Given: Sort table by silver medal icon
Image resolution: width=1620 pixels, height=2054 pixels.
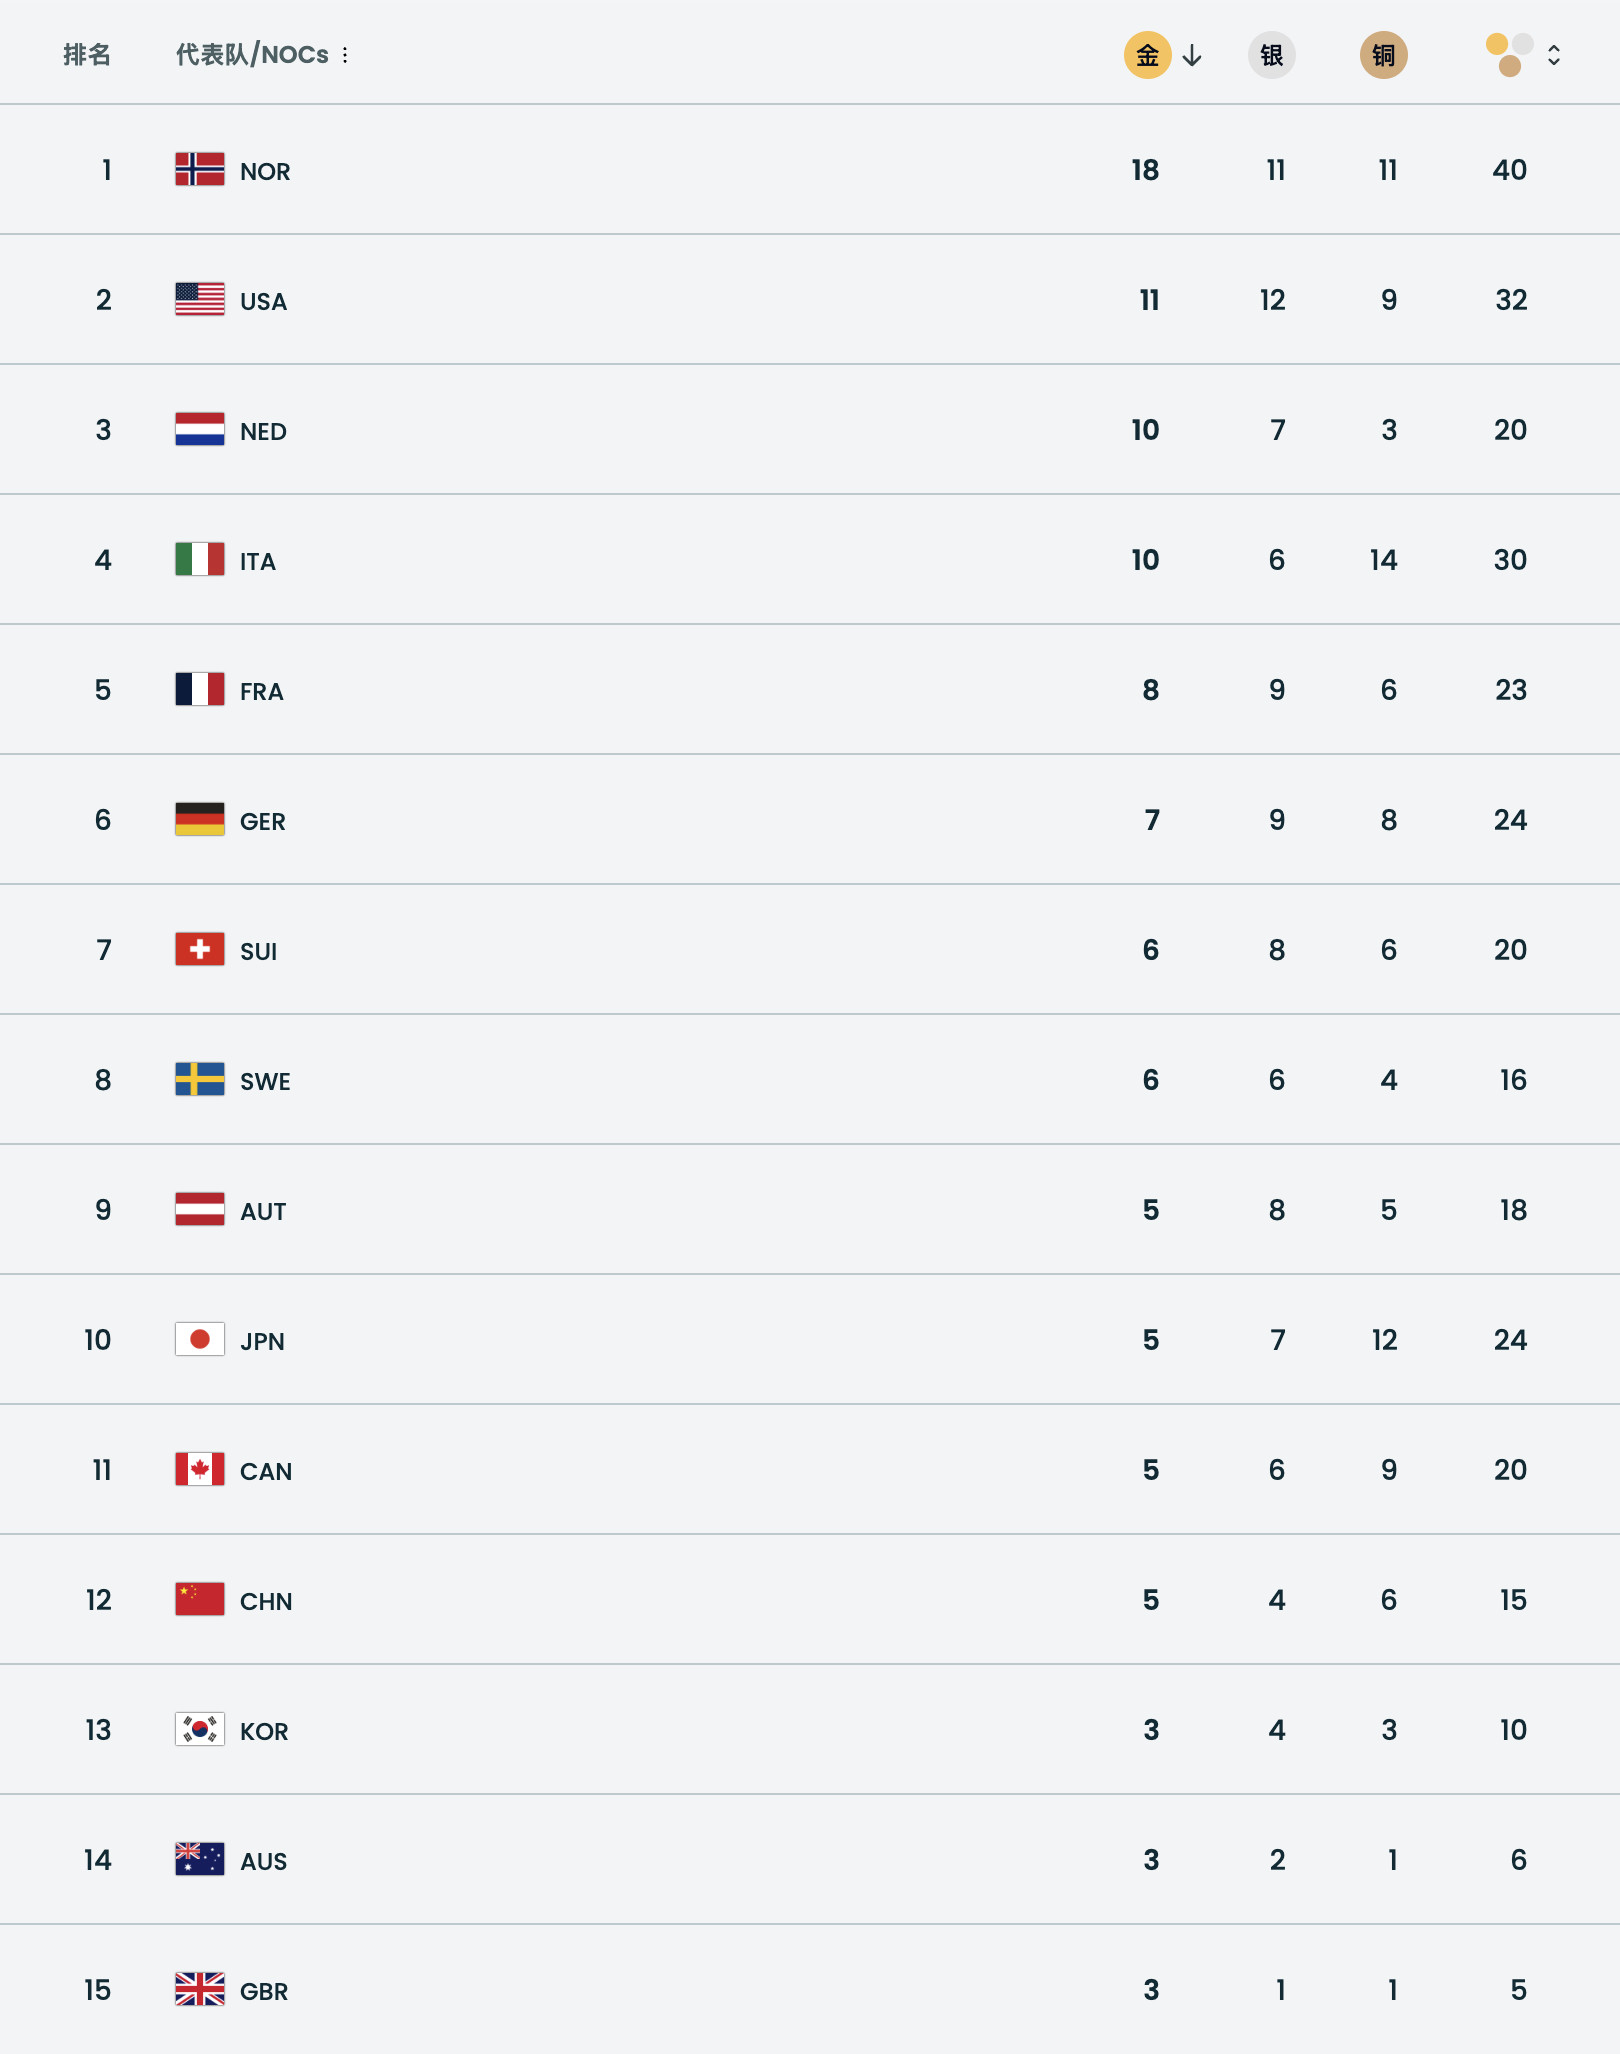Looking at the screenshot, I should coord(1271,55).
